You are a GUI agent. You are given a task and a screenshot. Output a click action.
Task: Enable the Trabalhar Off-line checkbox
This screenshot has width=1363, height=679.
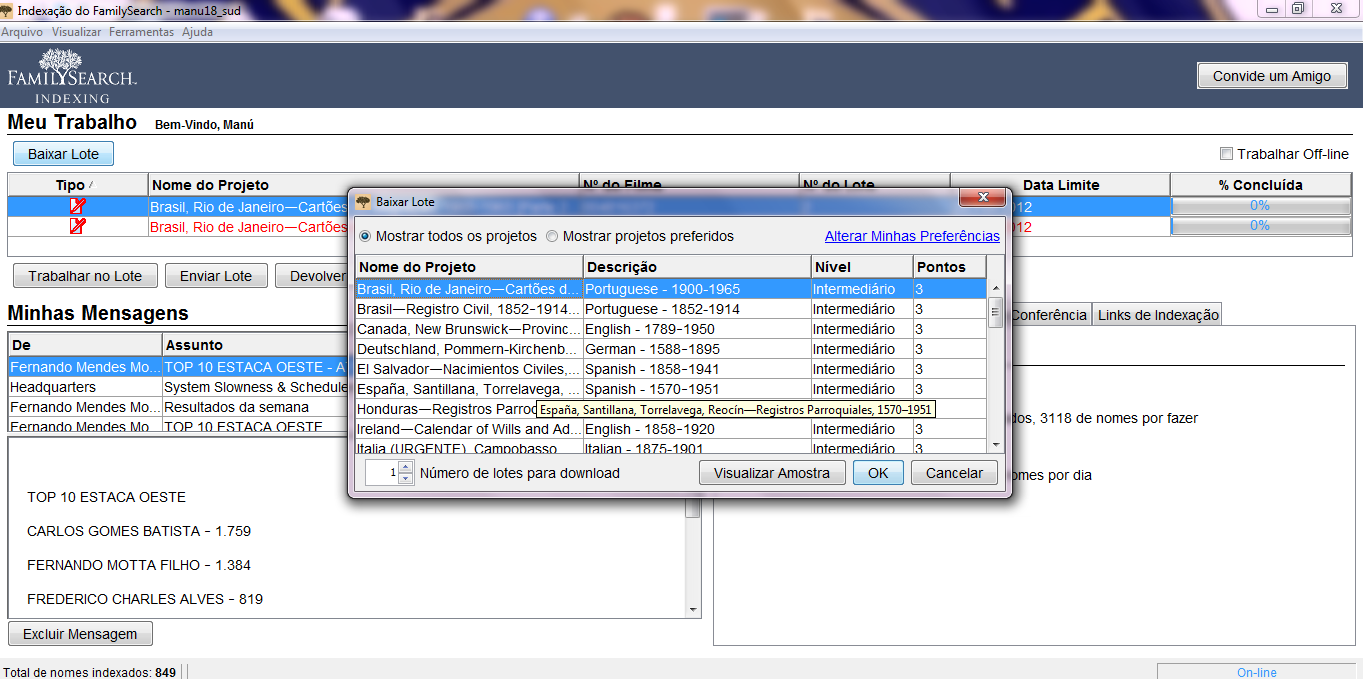[1226, 154]
